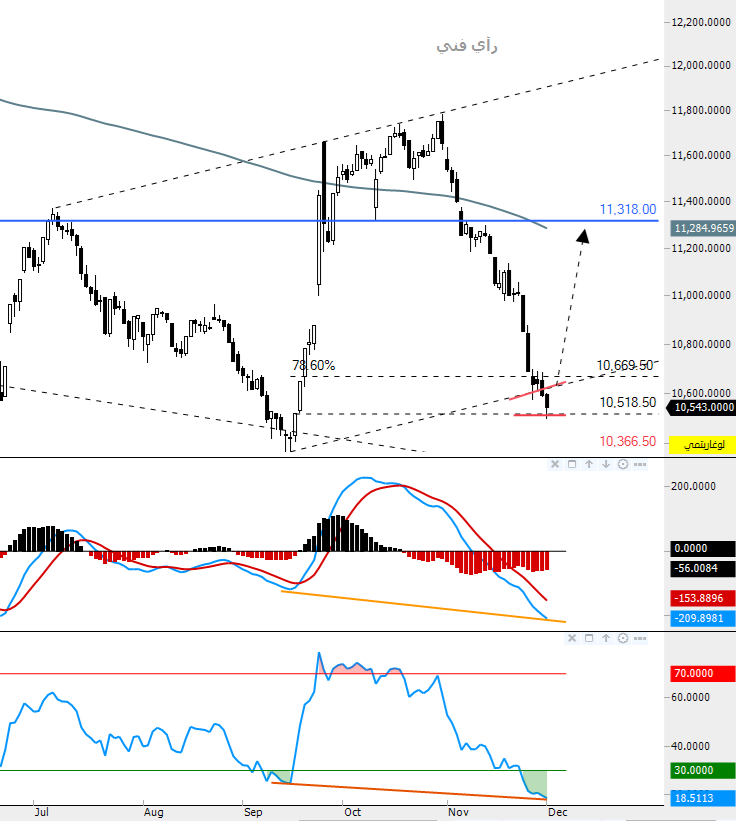Open RSI pane settings gear
Screen dimensions: 736x821
coord(623,638)
